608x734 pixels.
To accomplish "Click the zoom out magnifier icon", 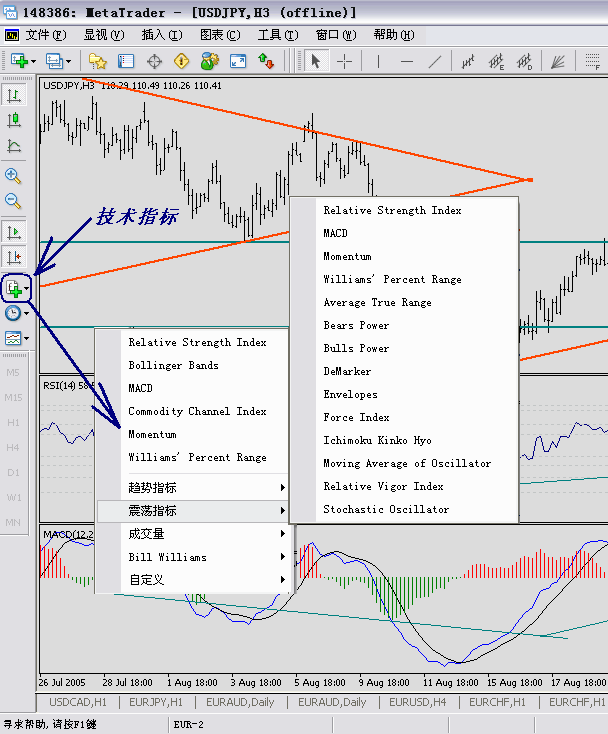I will point(13,201).
